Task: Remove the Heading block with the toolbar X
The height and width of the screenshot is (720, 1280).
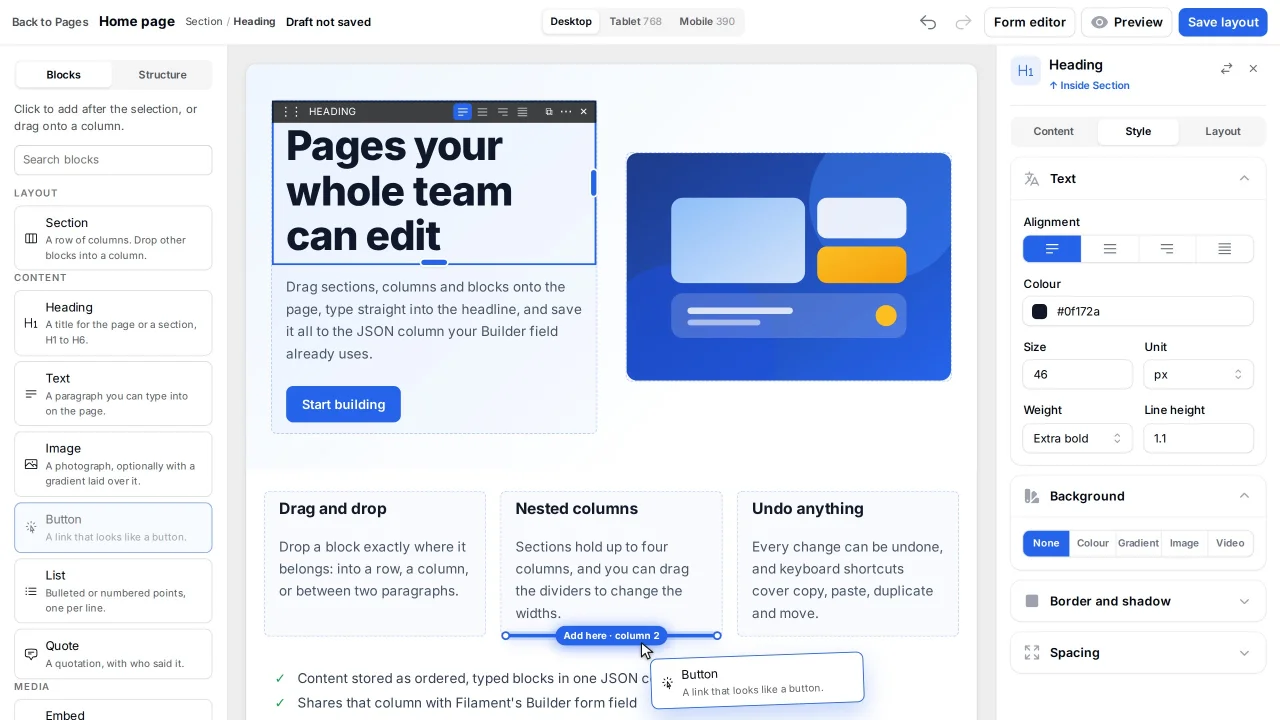Action: coord(584,112)
